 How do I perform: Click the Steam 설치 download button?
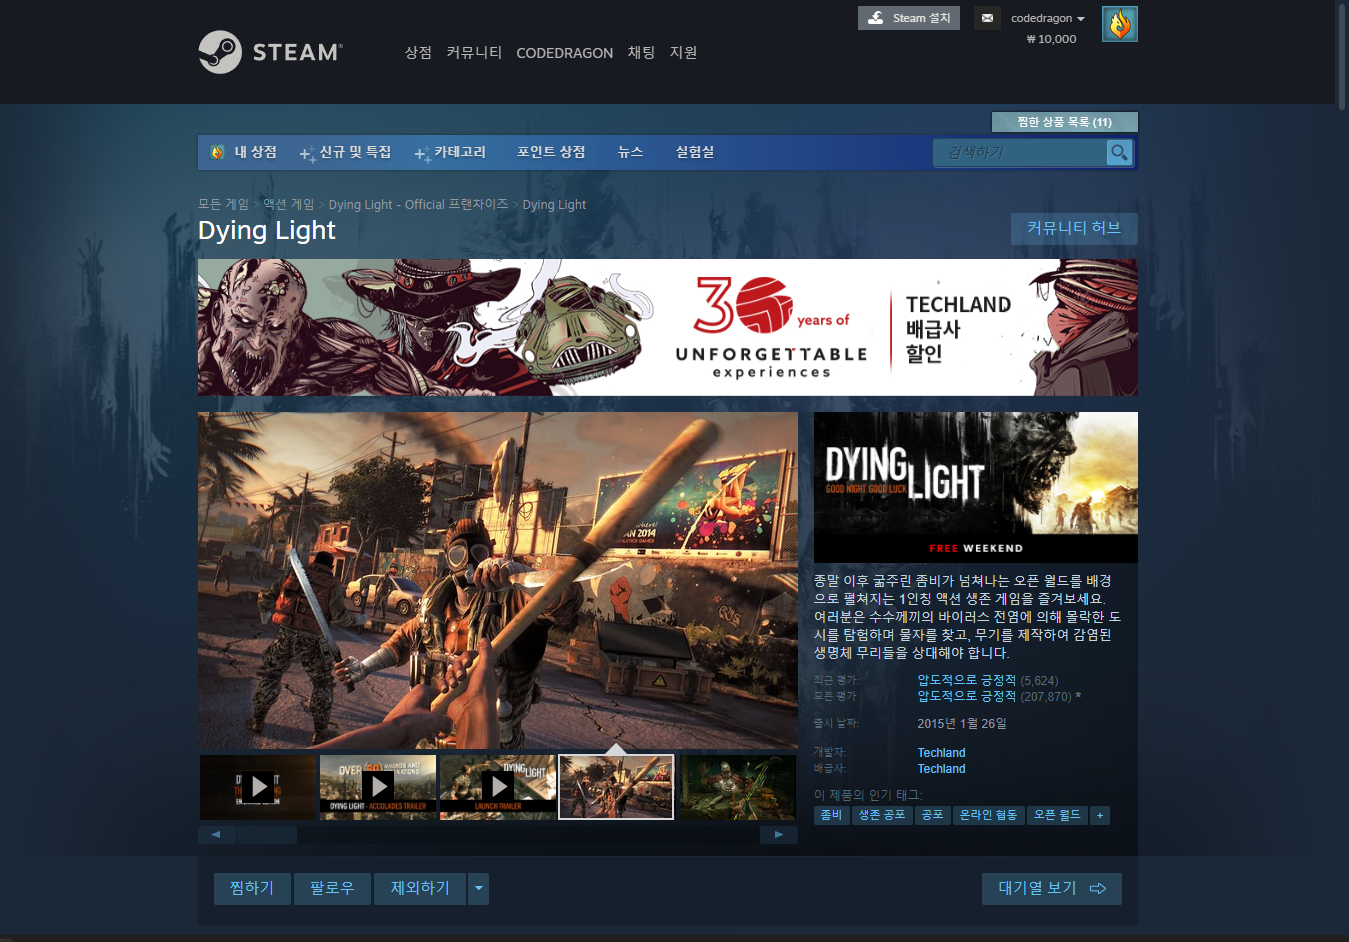click(909, 18)
